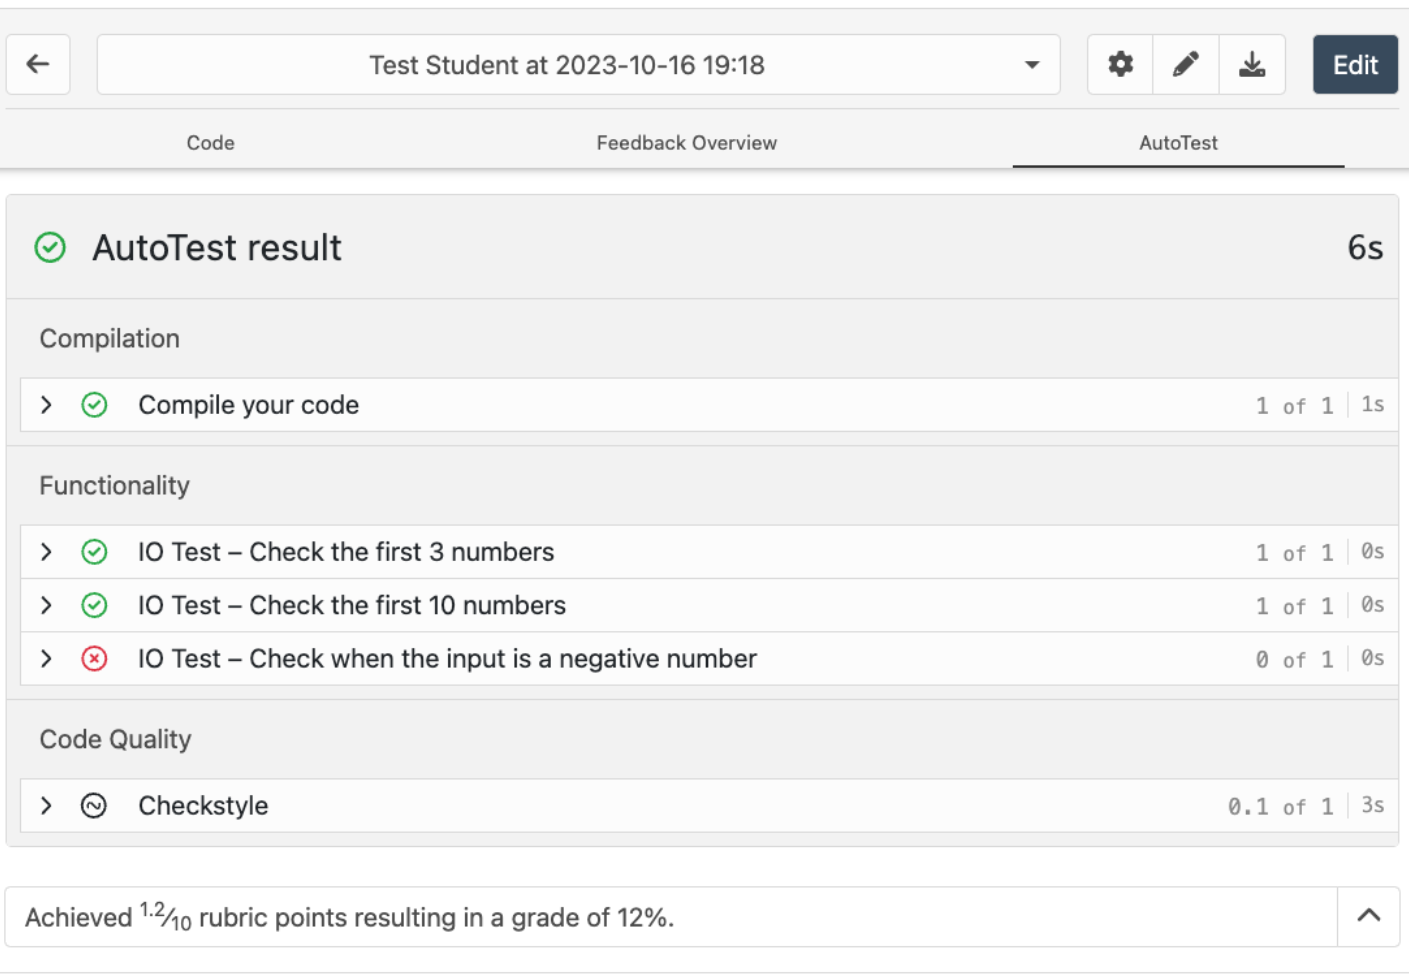The width and height of the screenshot is (1409, 975).
Task: Switch to the Feedback Overview tab
Action: (x=686, y=143)
